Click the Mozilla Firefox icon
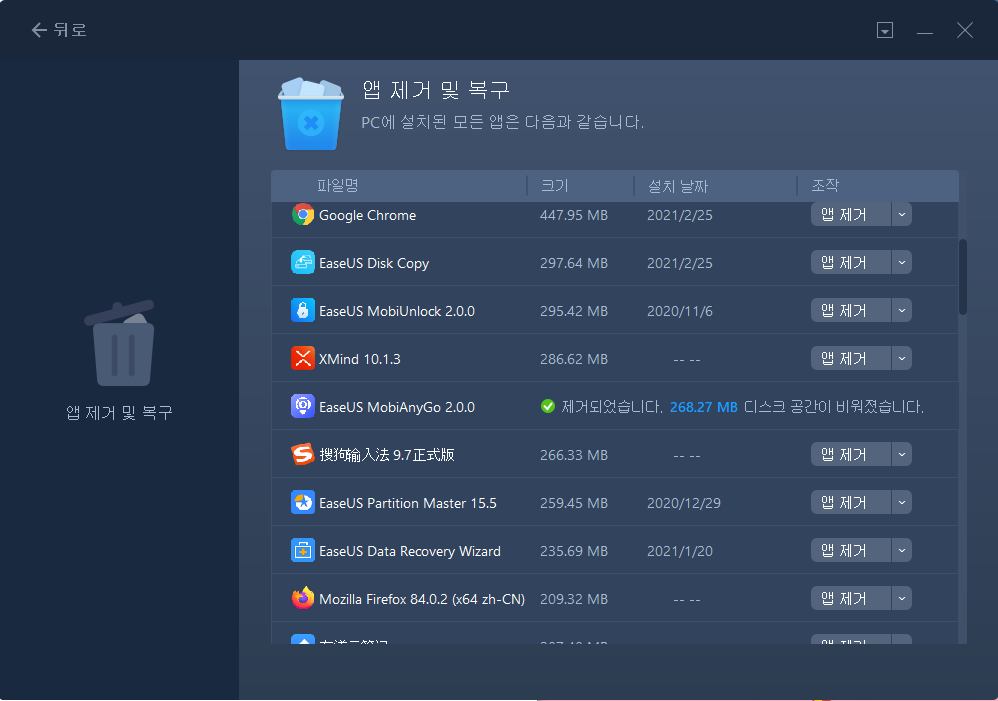The width and height of the screenshot is (998, 701). (303, 598)
